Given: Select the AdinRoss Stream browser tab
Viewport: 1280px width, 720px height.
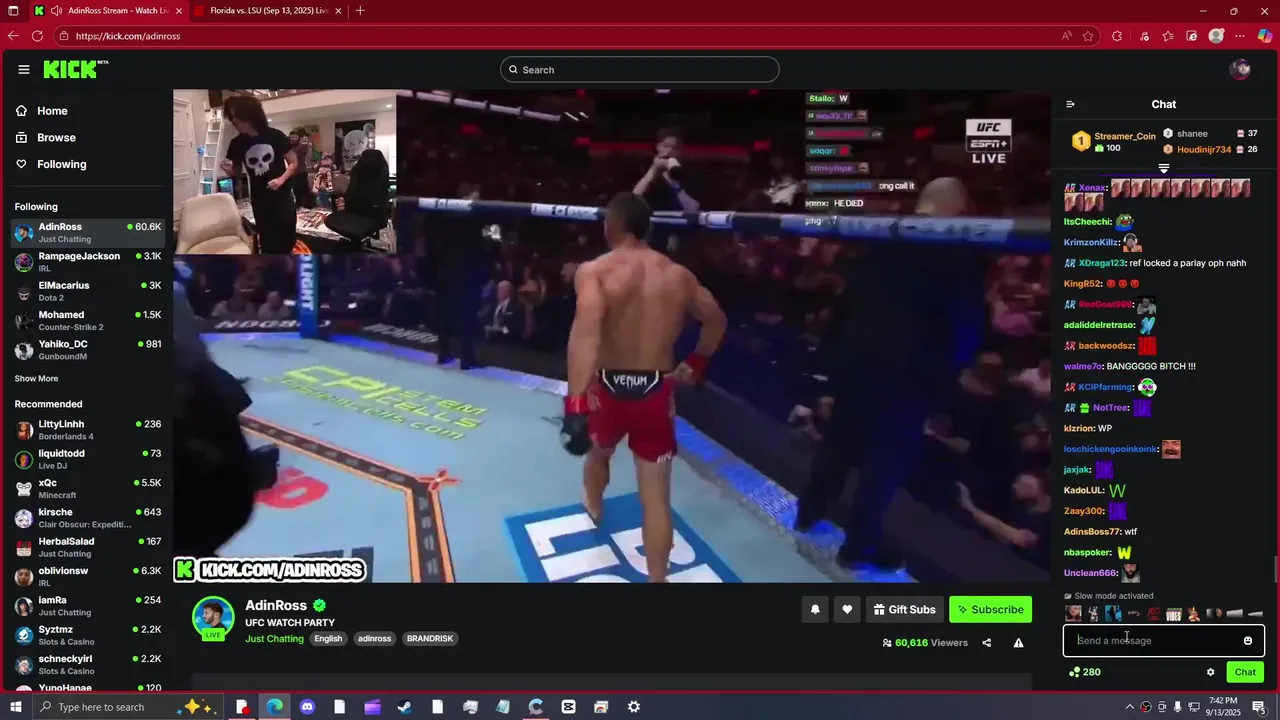Looking at the screenshot, I should point(108,11).
